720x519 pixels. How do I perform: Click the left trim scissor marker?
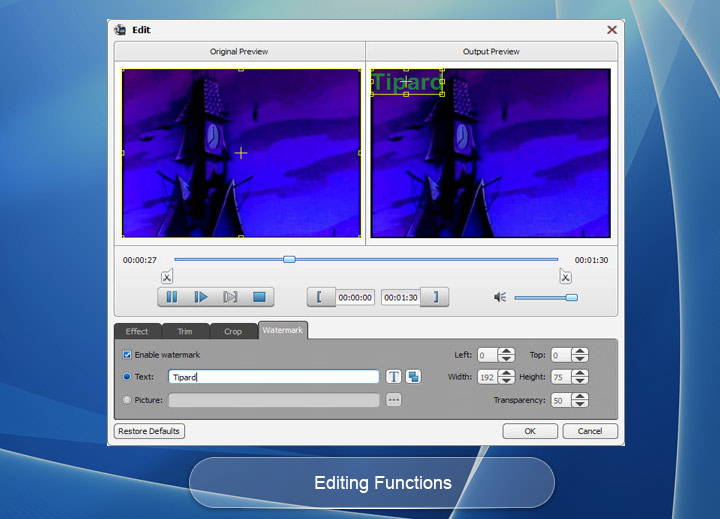tap(167, 276)
